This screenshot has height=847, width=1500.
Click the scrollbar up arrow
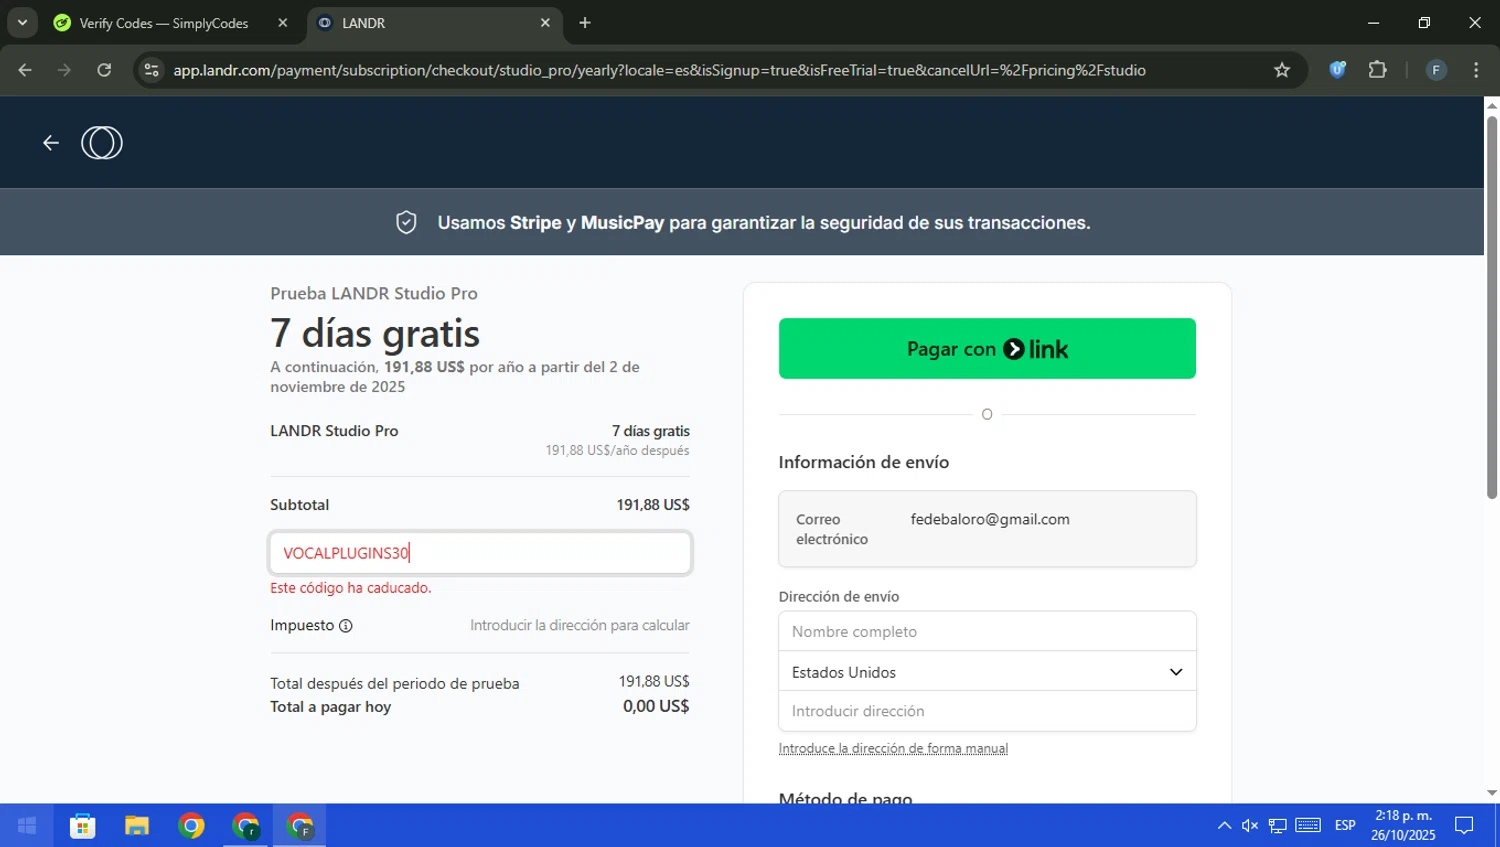pyautogui.click(x=1492, y=105)
